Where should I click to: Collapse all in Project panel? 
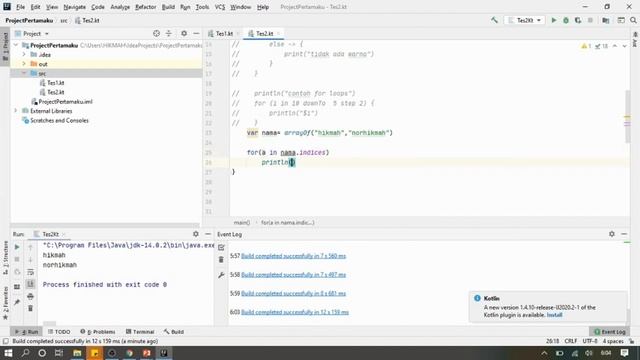point(169,33)
